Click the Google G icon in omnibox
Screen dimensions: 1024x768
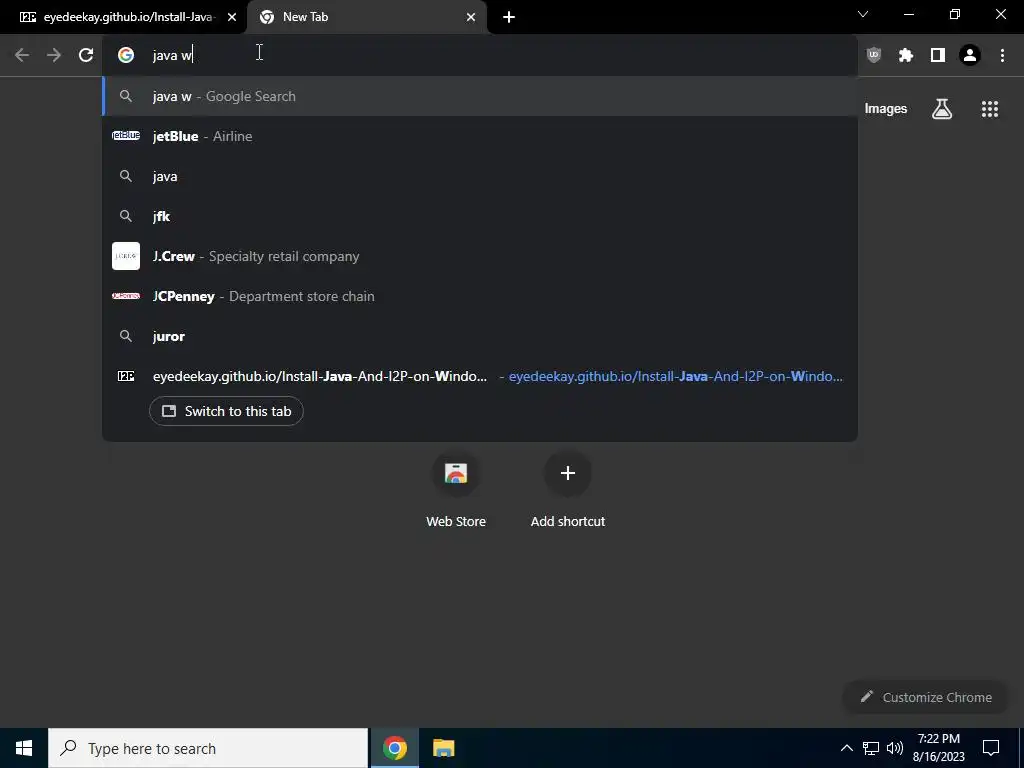[125, 56]
